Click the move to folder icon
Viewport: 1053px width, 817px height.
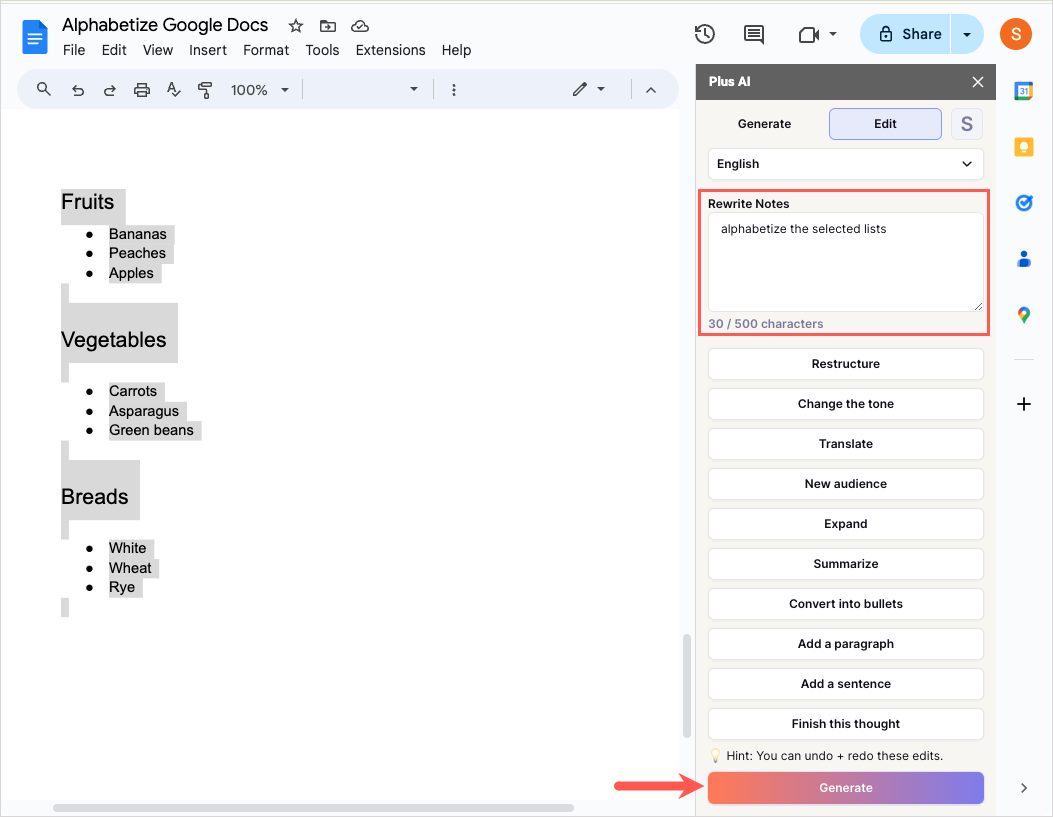pos(328,26)
